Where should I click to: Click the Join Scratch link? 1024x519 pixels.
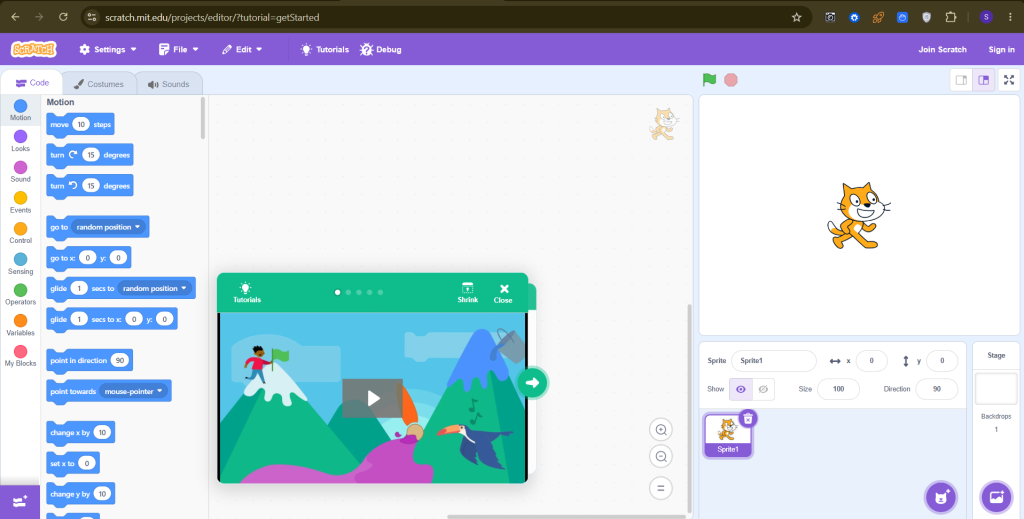(942, 50)
